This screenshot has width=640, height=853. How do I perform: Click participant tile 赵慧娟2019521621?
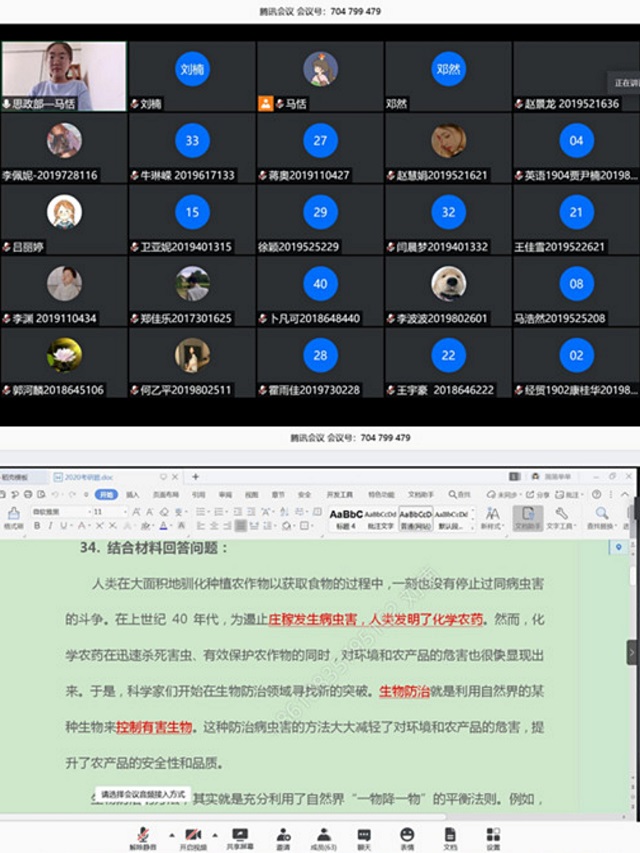pyautogui.click(x=448, y=147)
